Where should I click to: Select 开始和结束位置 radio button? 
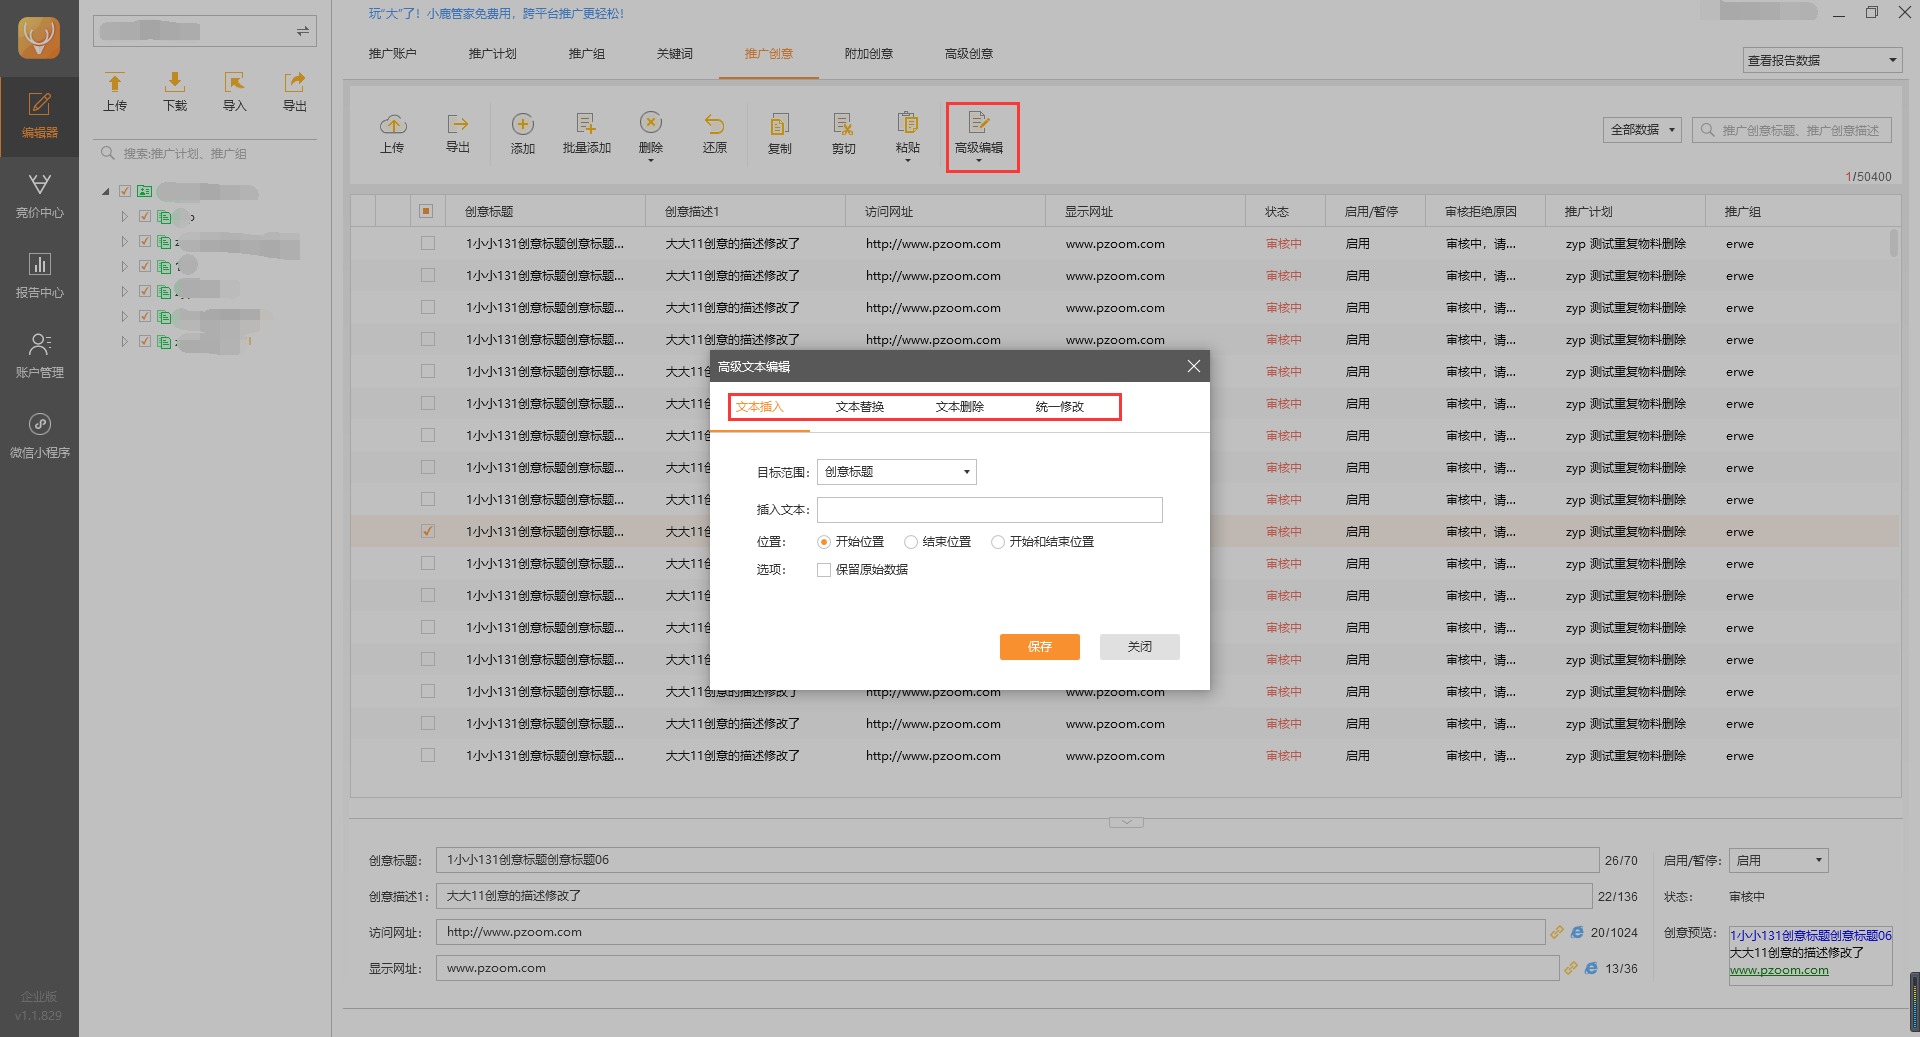[998, 542]
